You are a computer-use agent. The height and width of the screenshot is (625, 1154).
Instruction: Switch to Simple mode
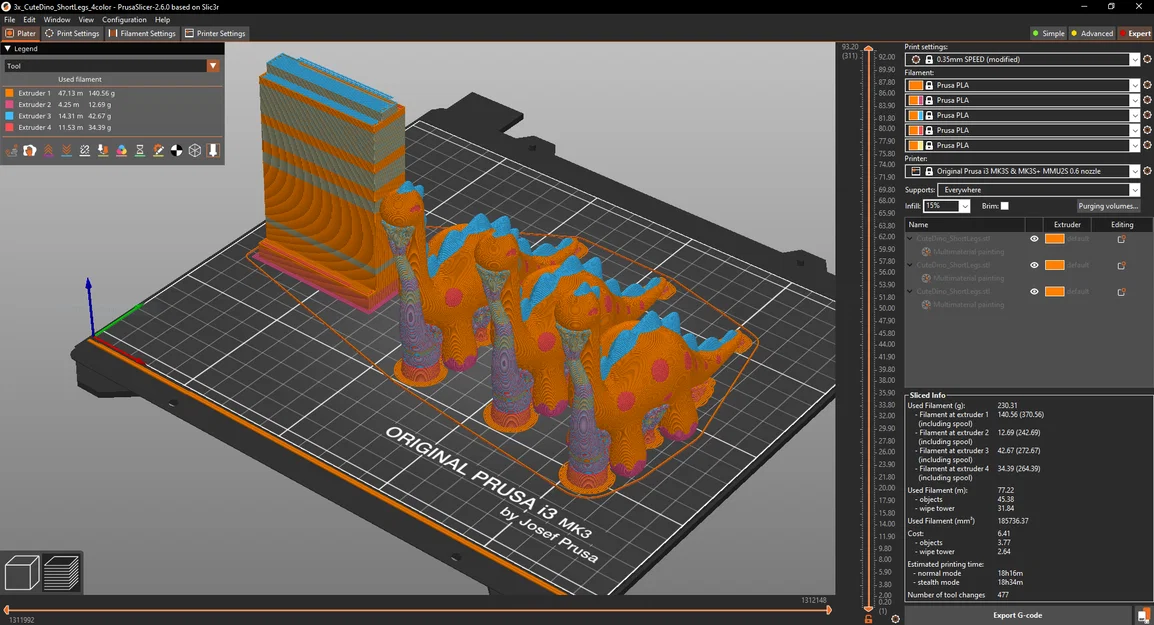click(1049, 33)
